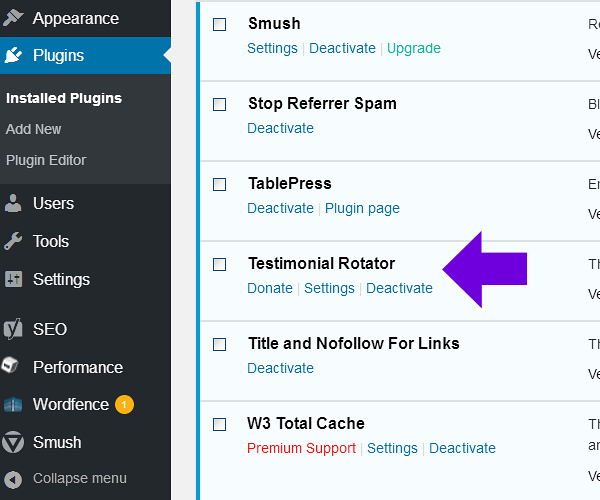Open Testimonial Rotator Settings link
The width and height of the screenshot is (600, 500).
(x=329, y=288)
